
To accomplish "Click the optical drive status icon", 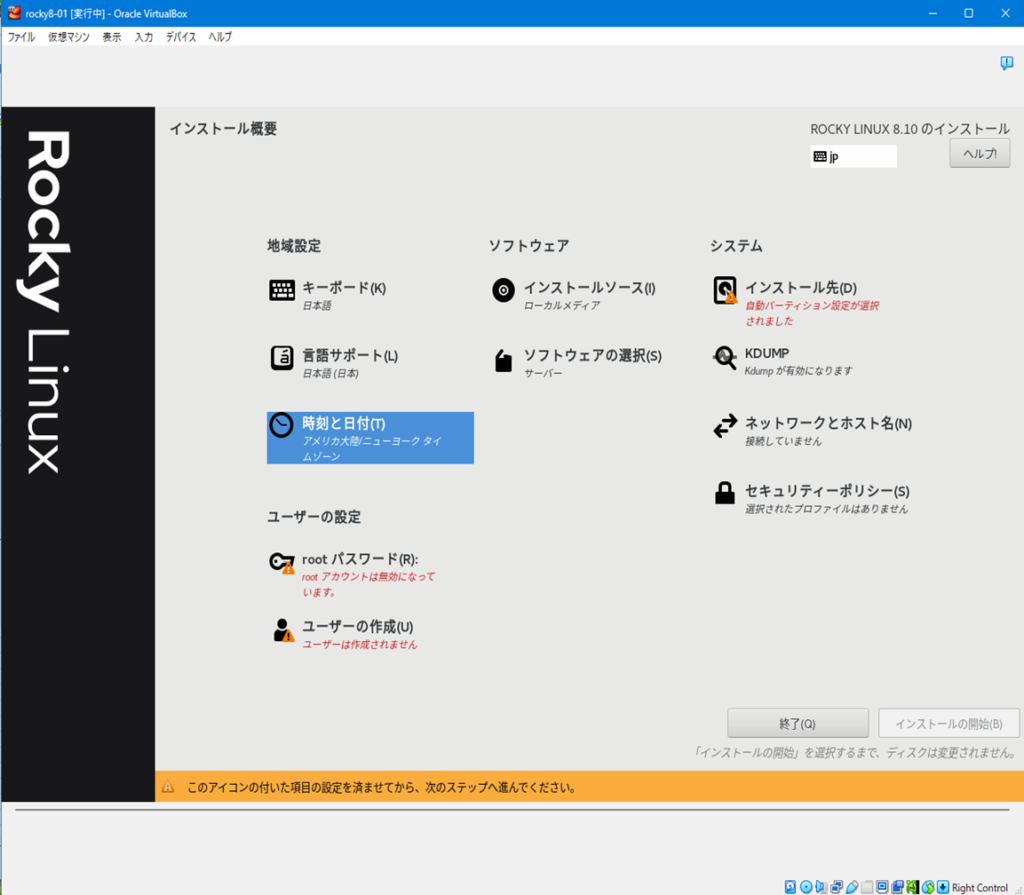I will coord(806,887).
